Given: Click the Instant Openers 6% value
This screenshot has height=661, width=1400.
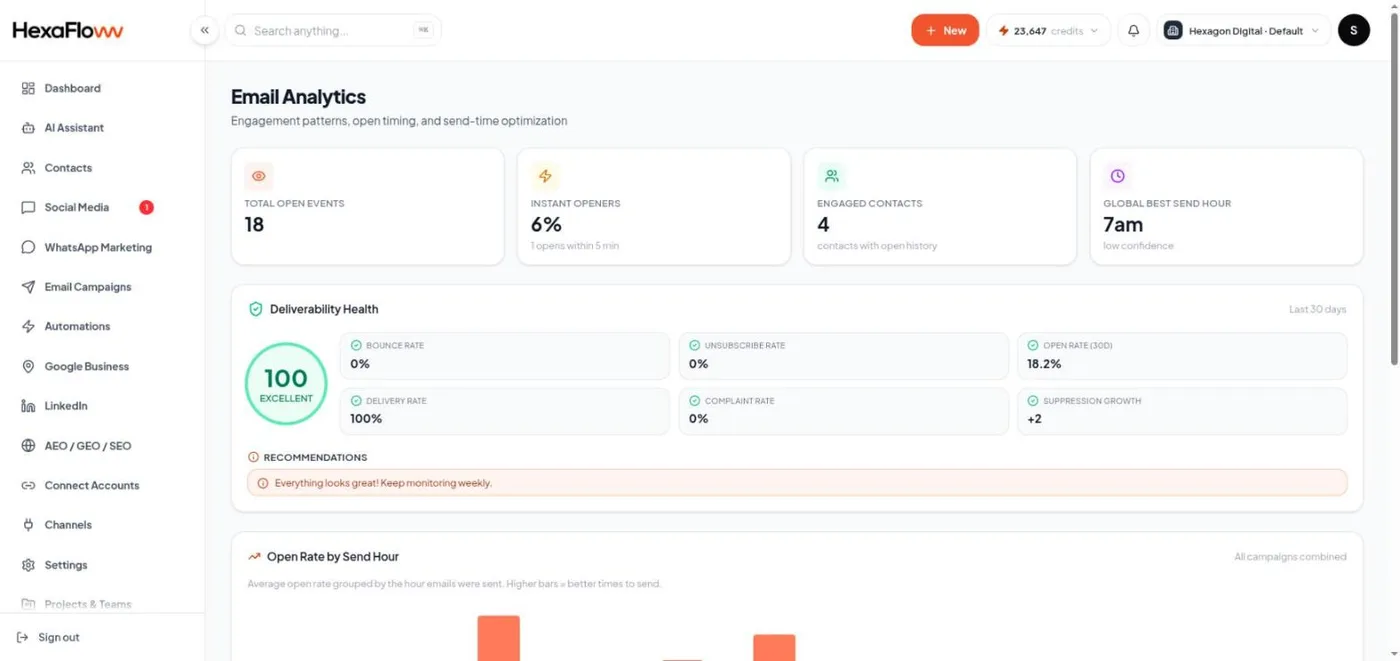Looking at the screenshot, I should click(546, 225).
